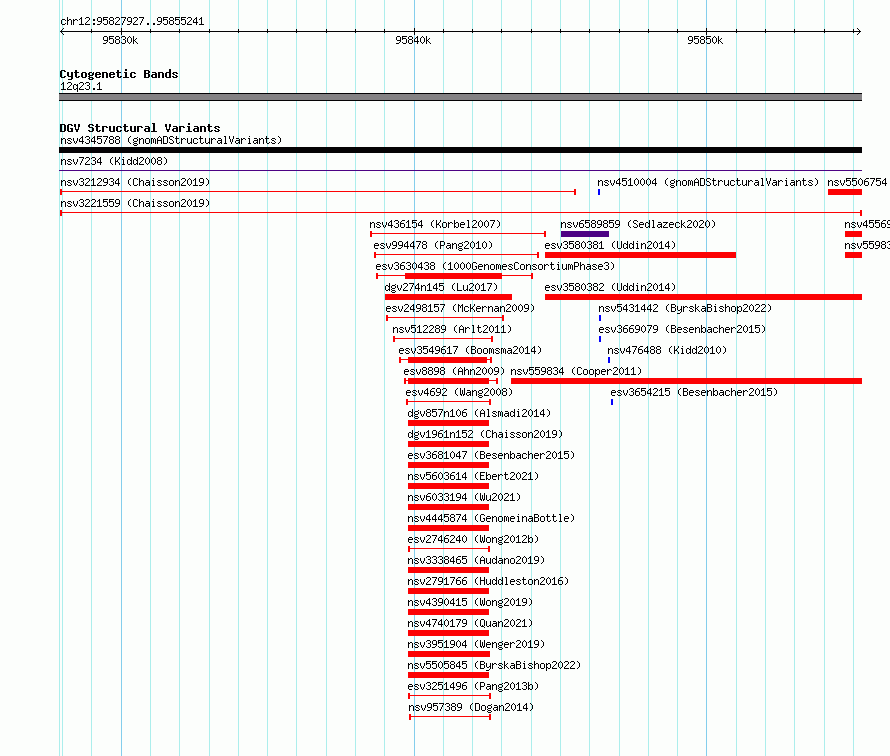Image resolution: width=890 pixels, height=756 pixels.
Task: Click nsv4445874 (GenomeinaBottle) label
Action: tap(491, 518)
